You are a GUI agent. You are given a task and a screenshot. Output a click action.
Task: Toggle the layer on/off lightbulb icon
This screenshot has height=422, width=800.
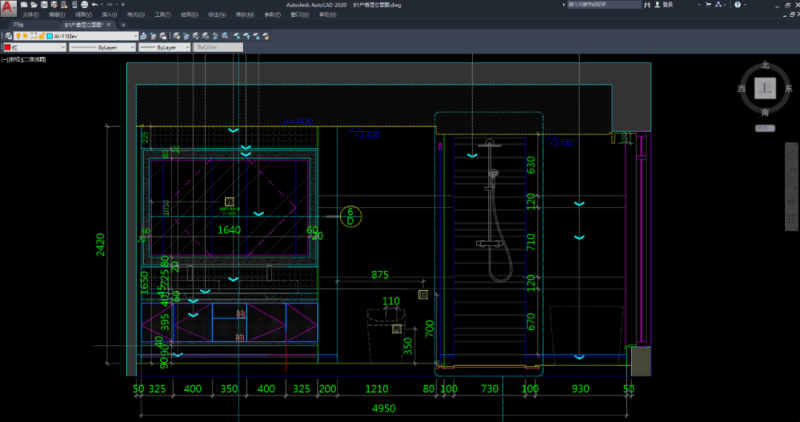pos(20,35)
